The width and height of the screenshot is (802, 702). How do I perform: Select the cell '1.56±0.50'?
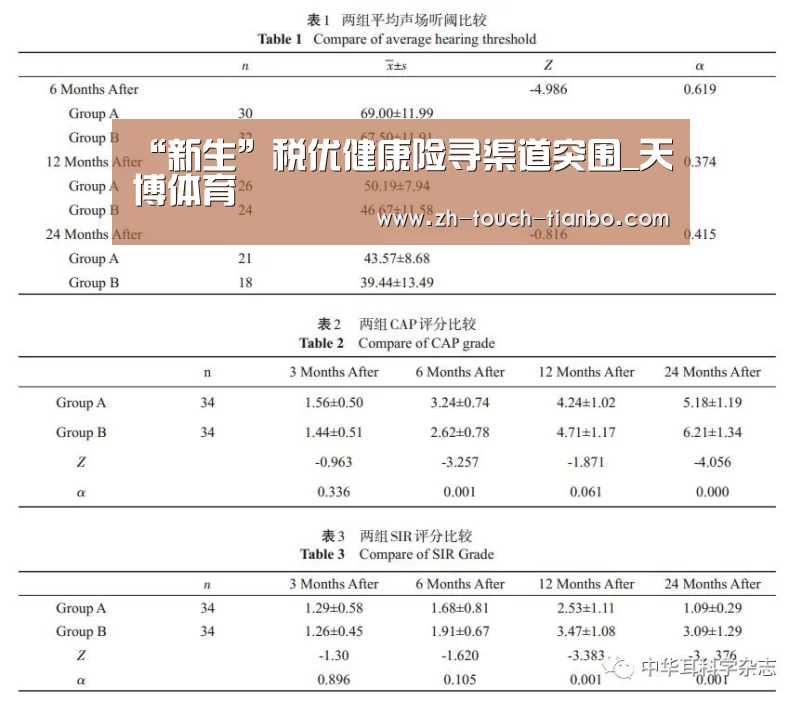334,403
